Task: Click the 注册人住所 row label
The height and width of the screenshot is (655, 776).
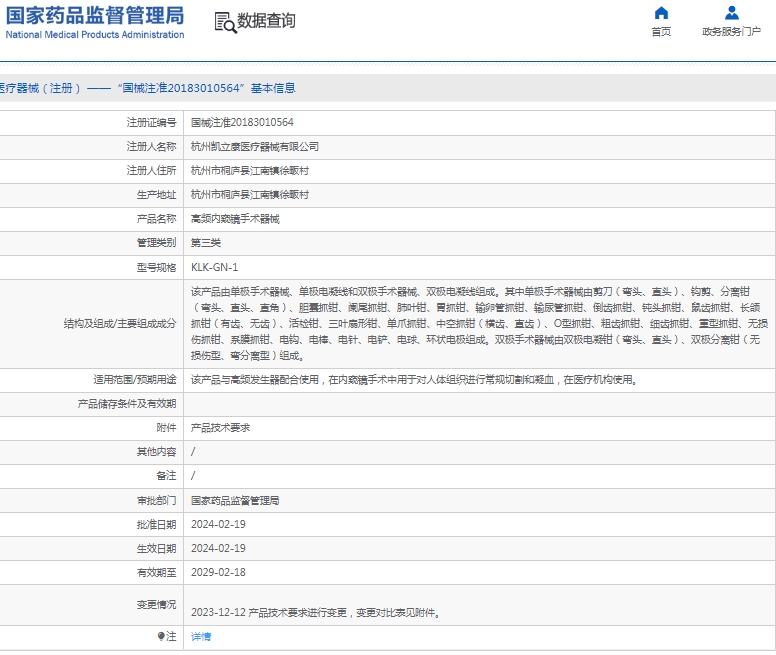Action: point(151,171)
